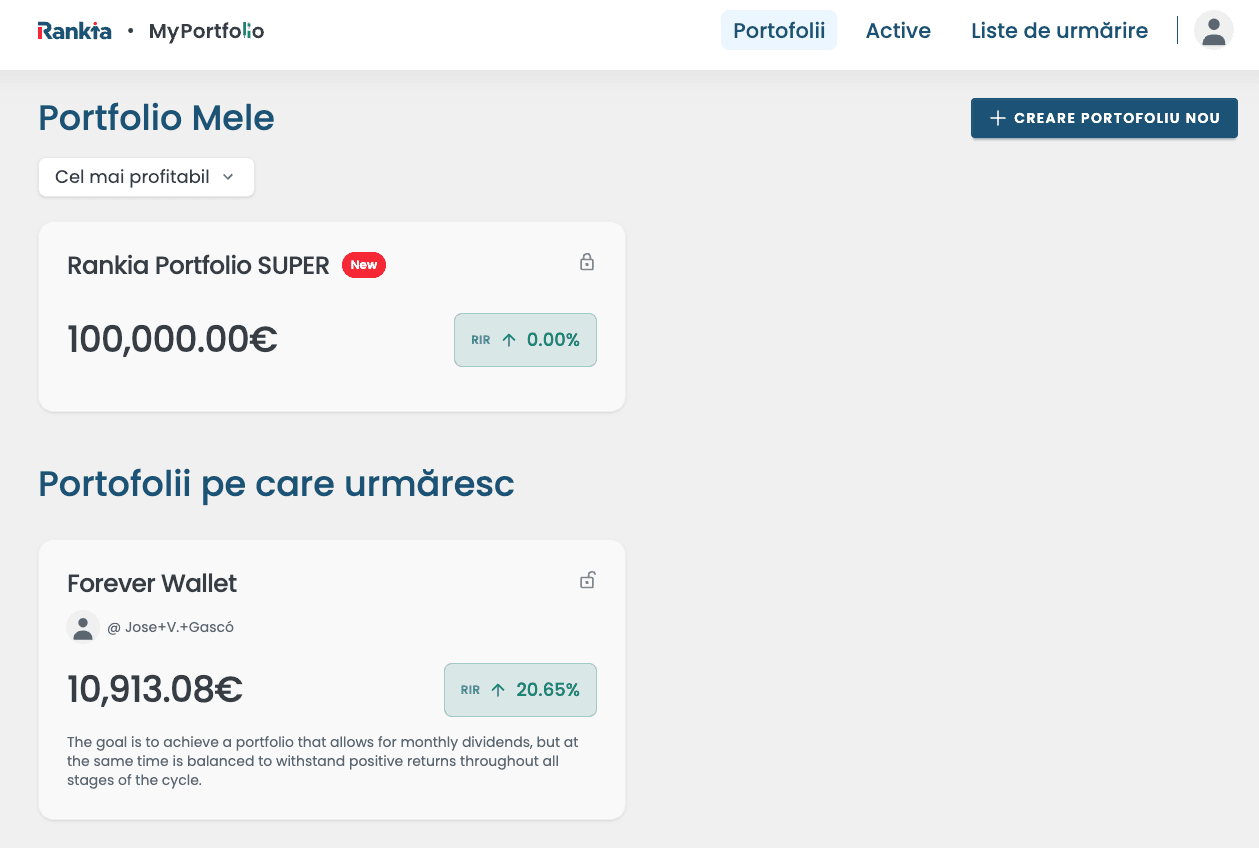This screenshot has height=848, width=1259.
Task: Open the MyPortfolio home link
Action: coord(206,31)
